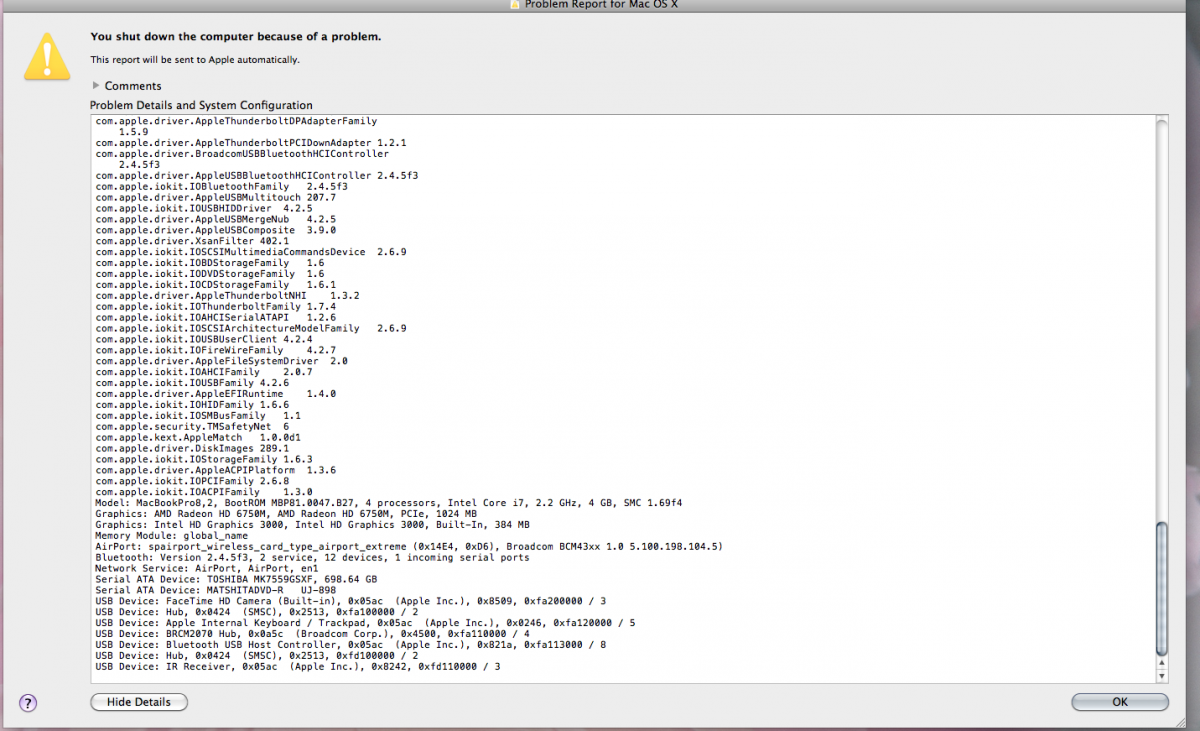
Task: Select the 'Serial ATA Device: TOSHIBA MK7559GSXF' line
Action: point(235,580)
